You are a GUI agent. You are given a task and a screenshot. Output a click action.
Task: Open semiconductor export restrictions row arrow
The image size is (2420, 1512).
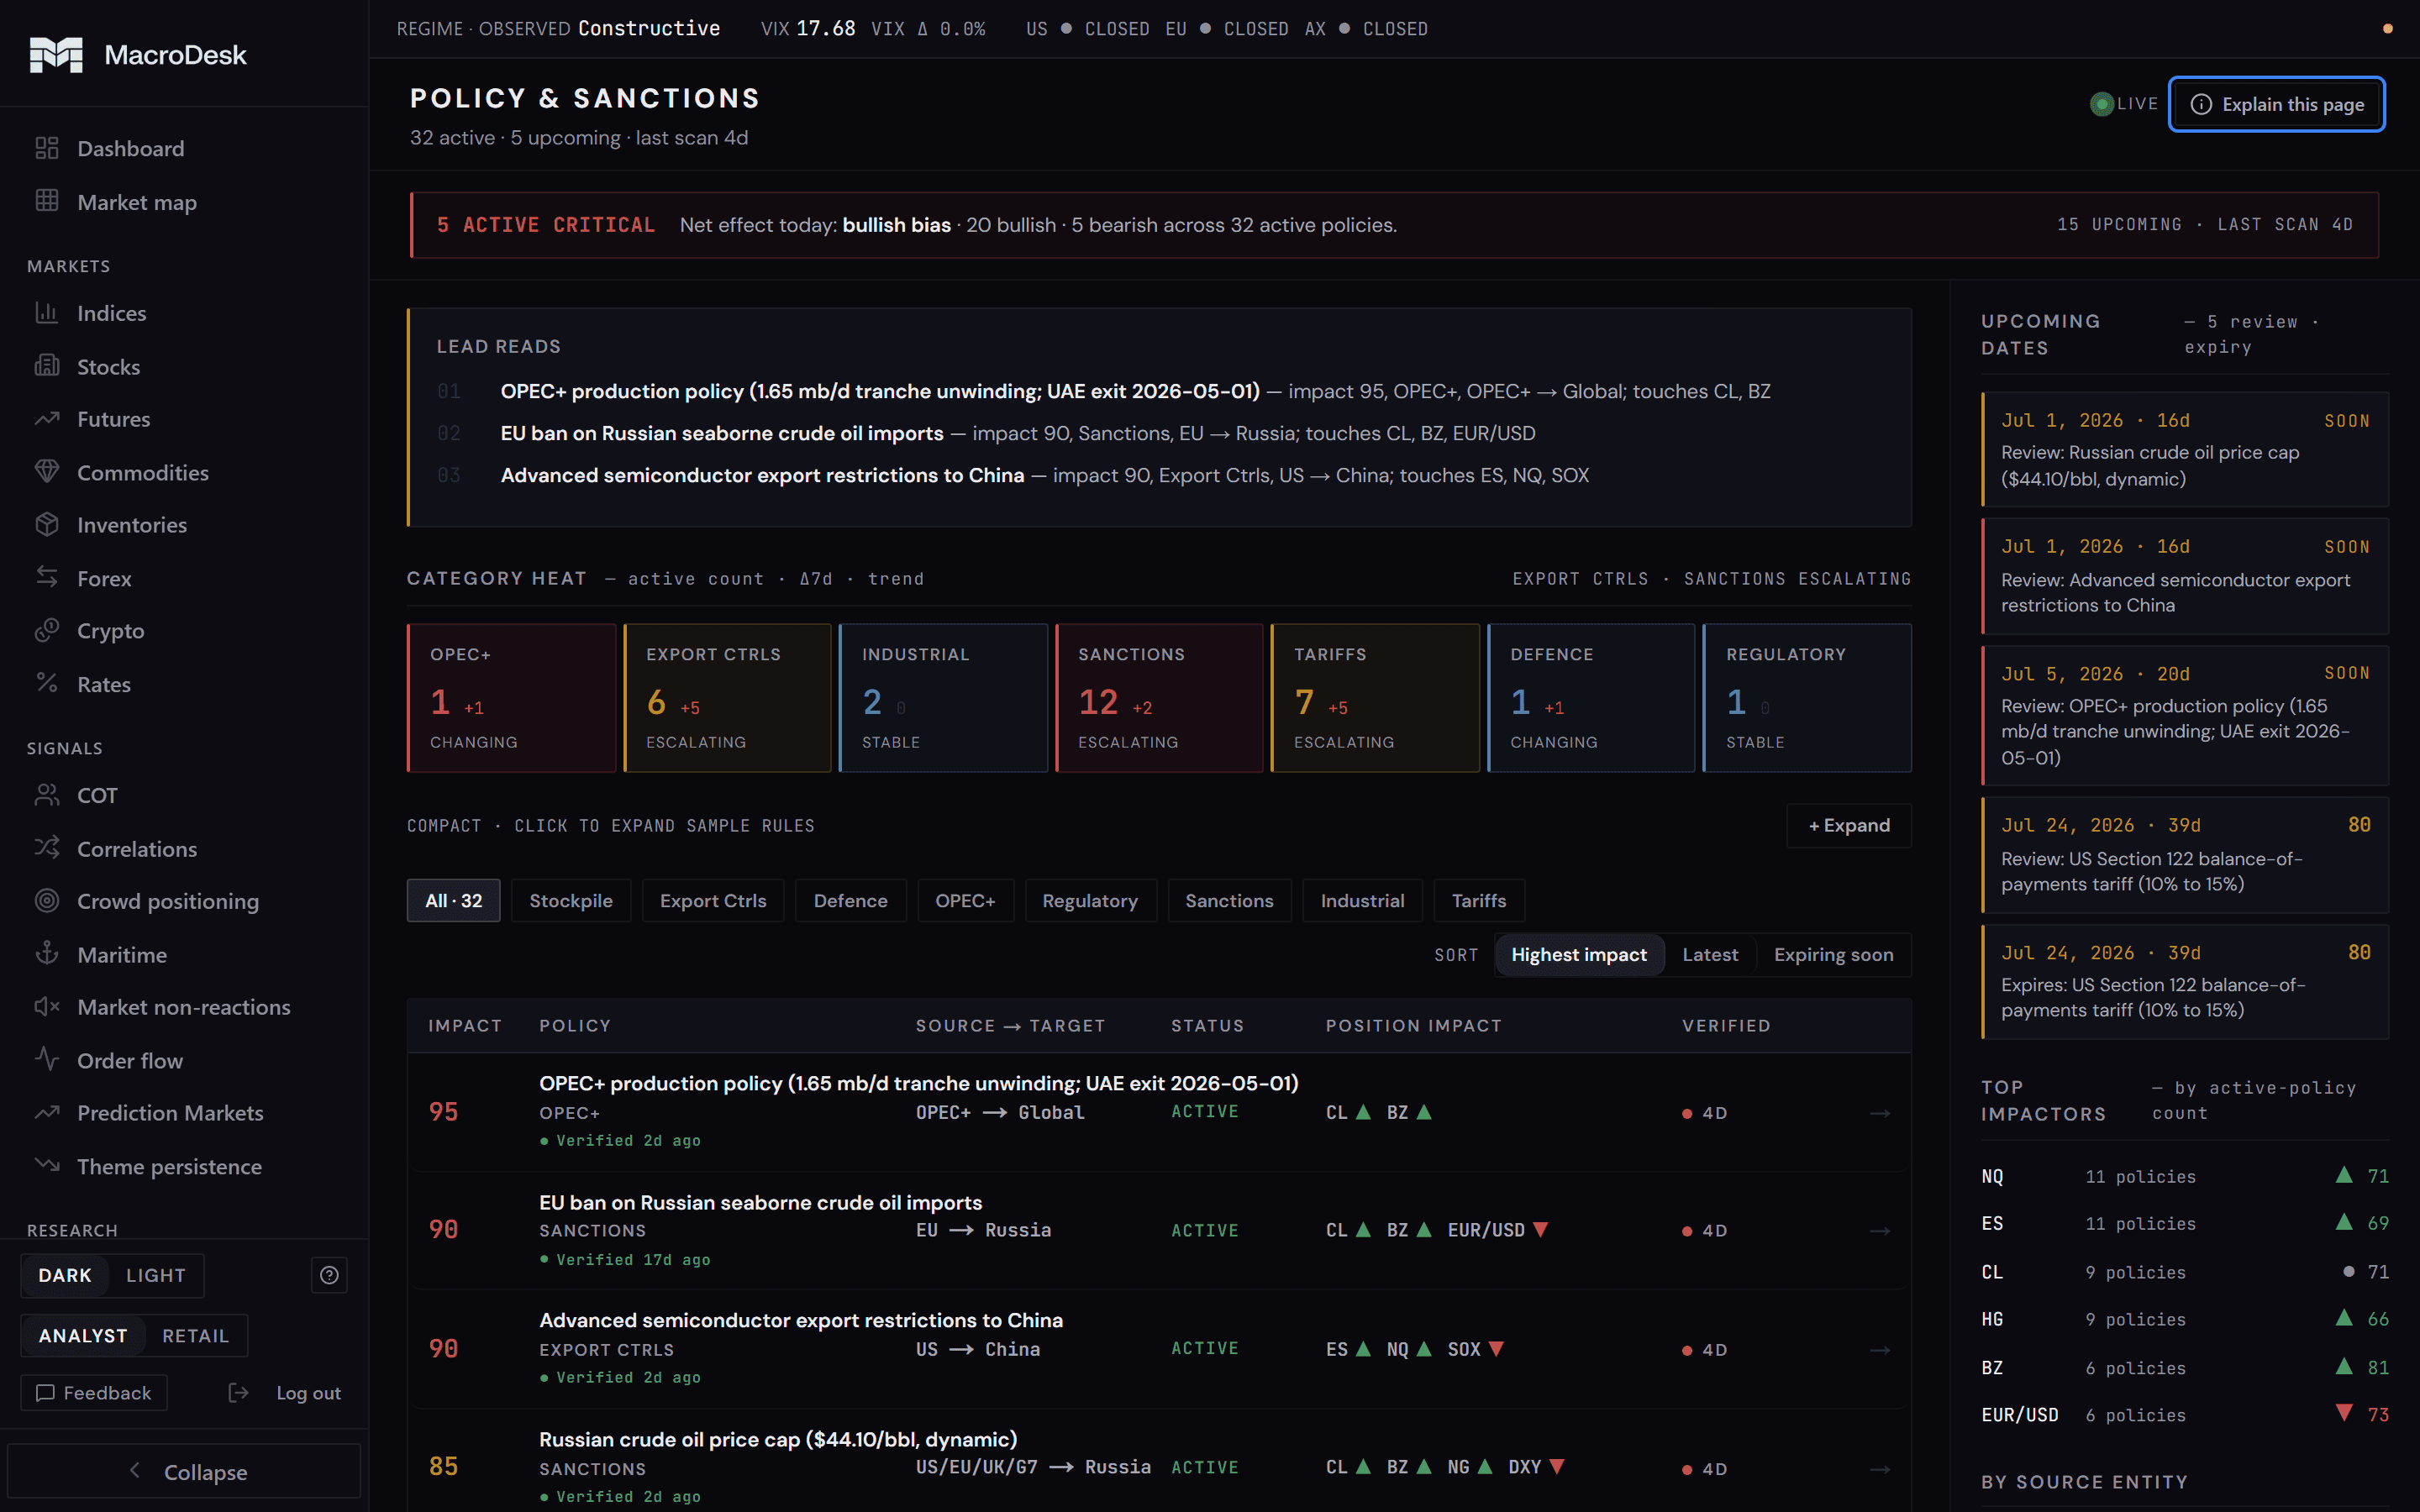pos(1879,1350)
